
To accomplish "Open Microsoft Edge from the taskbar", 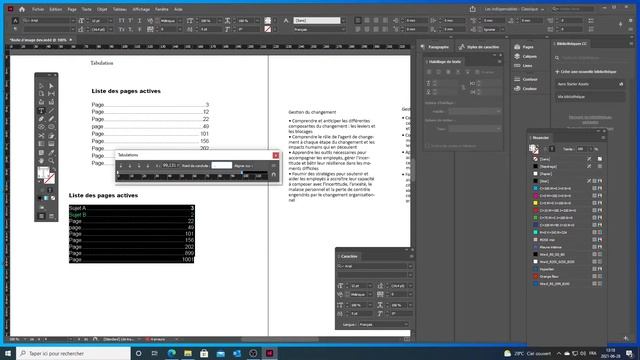I will pyautogui.click(x=172, y=353).
